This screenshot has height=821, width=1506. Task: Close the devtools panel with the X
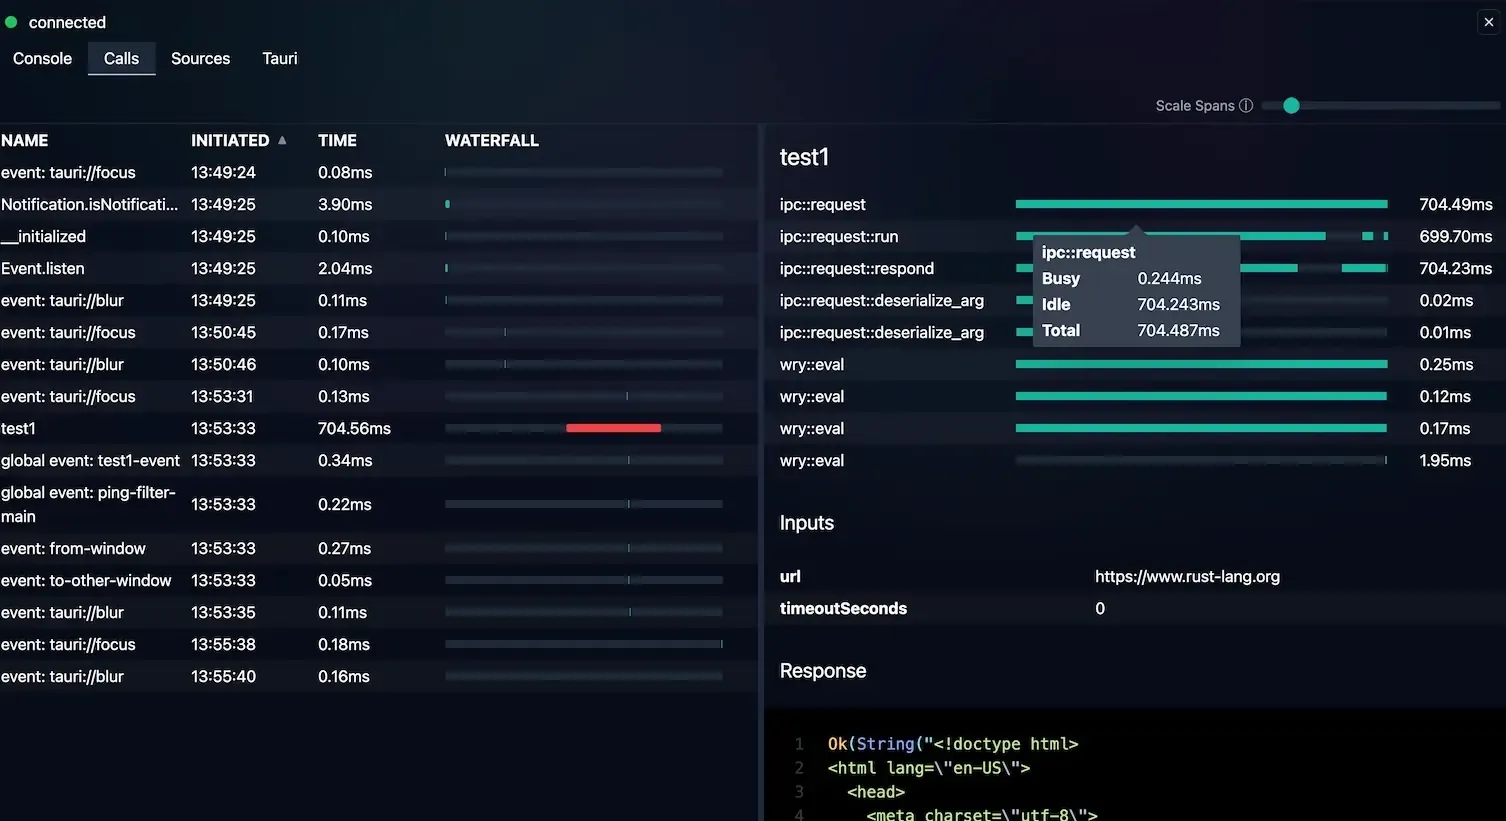[1488, 22]
